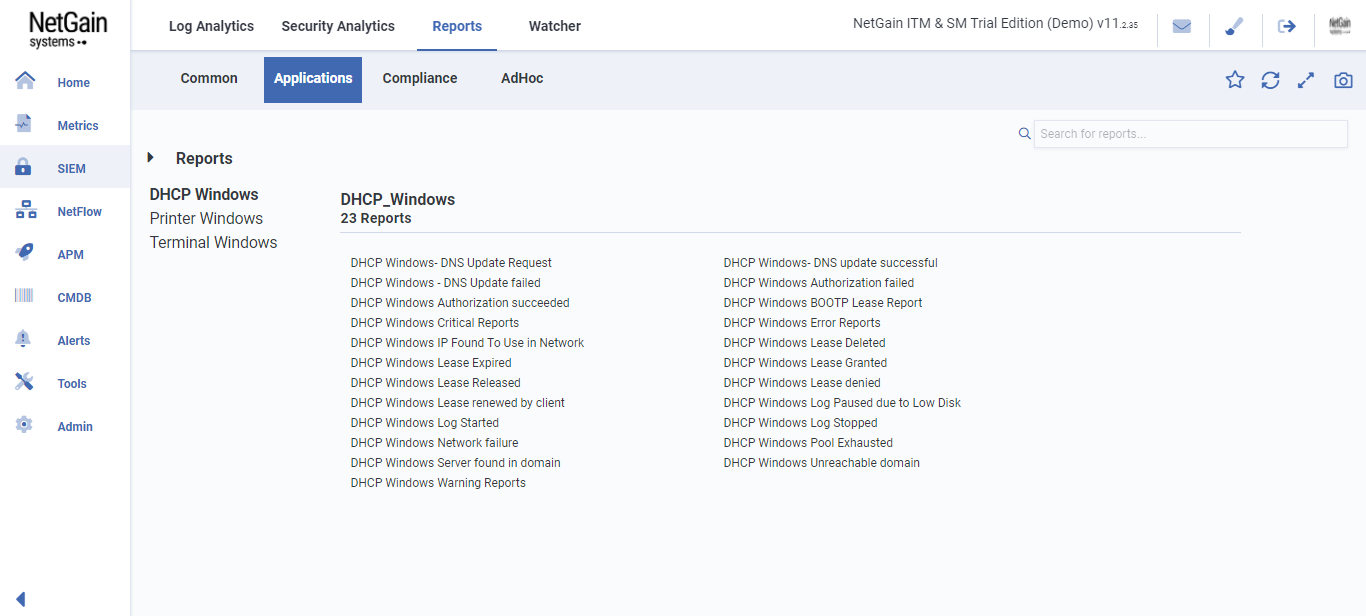
Task: Click the Reports tree label
Action: [x=204, y=158]
